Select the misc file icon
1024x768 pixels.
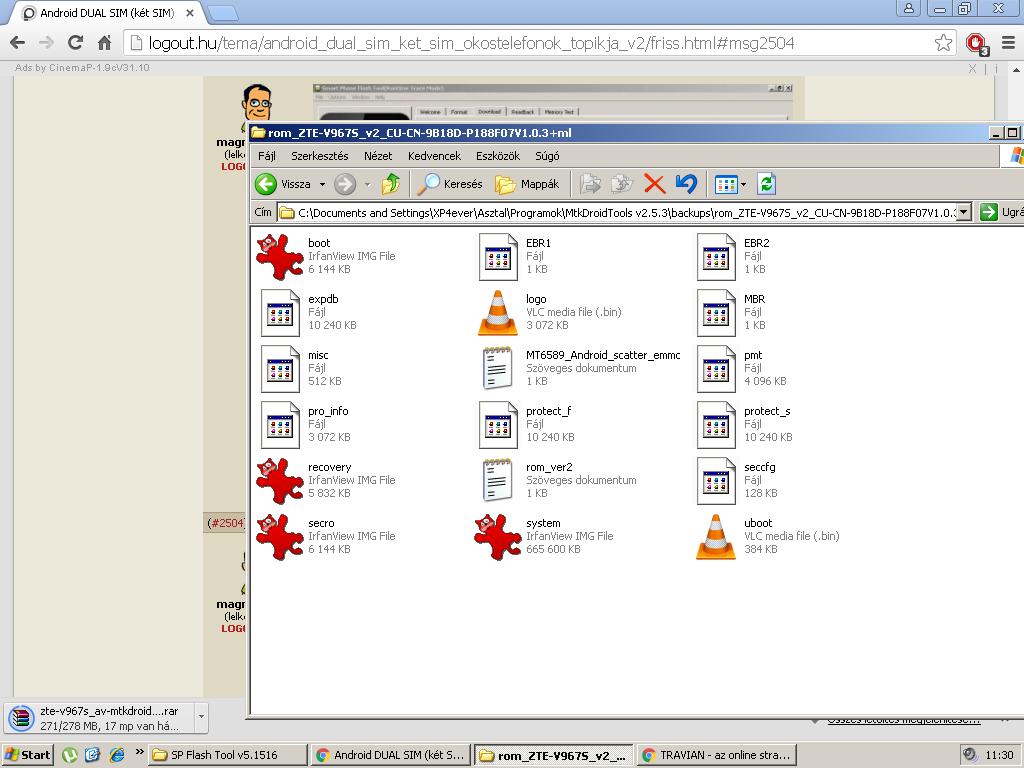280,369
